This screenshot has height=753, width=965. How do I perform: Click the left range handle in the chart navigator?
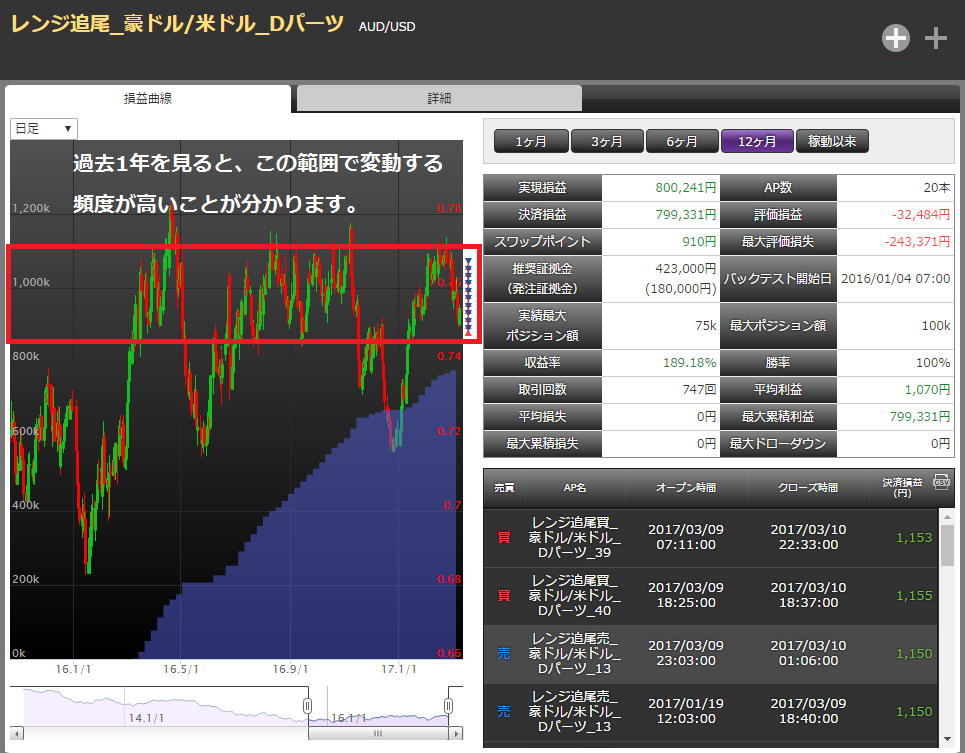coord(308,706)
